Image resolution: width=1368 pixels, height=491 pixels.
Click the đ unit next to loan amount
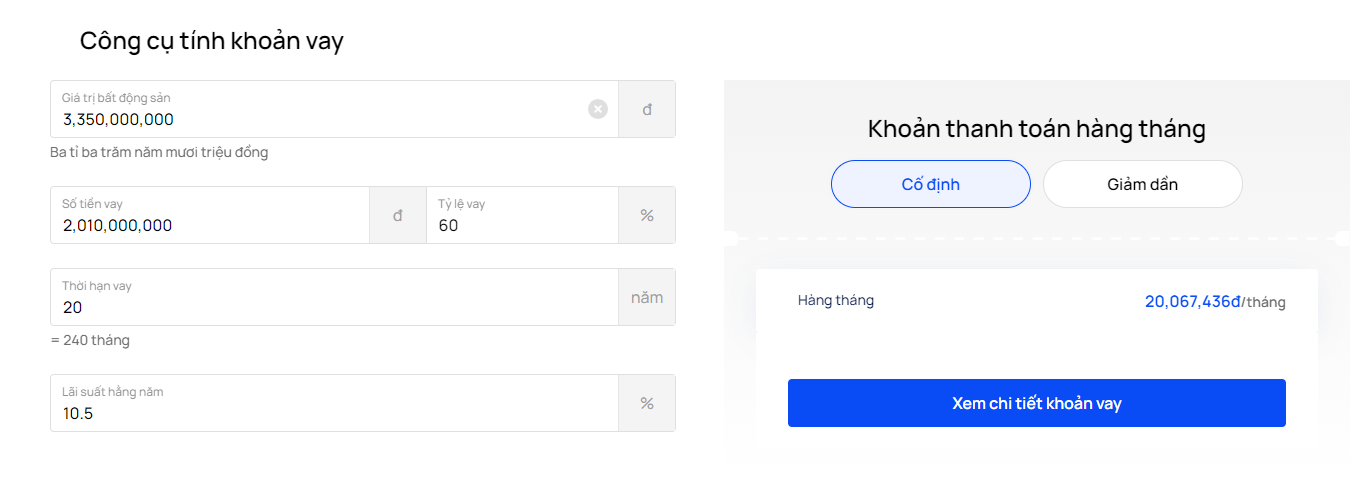398,215
